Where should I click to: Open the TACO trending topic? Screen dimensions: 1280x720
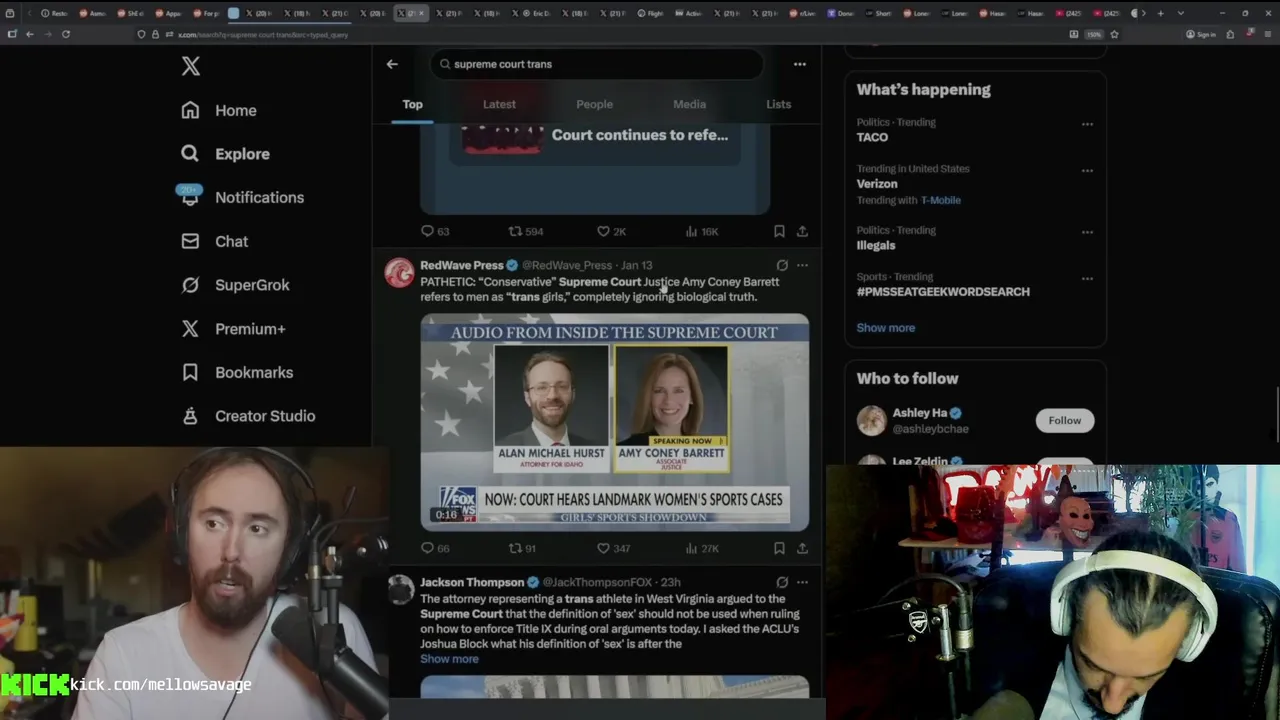point(872,137)
